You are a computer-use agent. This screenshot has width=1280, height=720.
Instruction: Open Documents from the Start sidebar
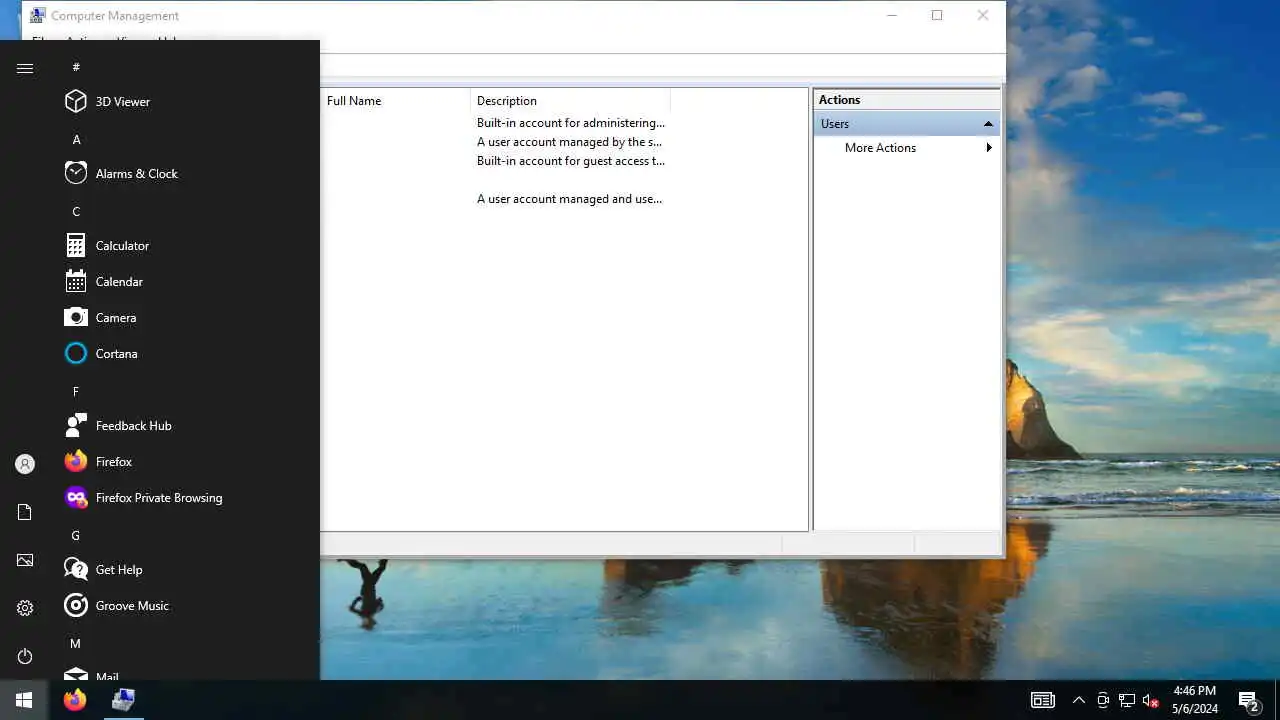click(25, 512)
